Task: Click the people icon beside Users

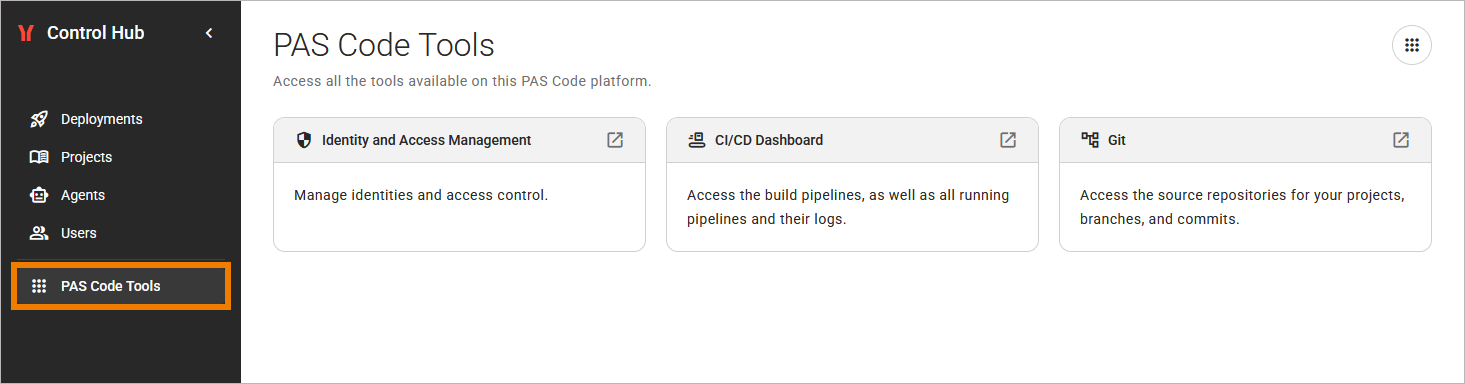Action: [39, 233]
